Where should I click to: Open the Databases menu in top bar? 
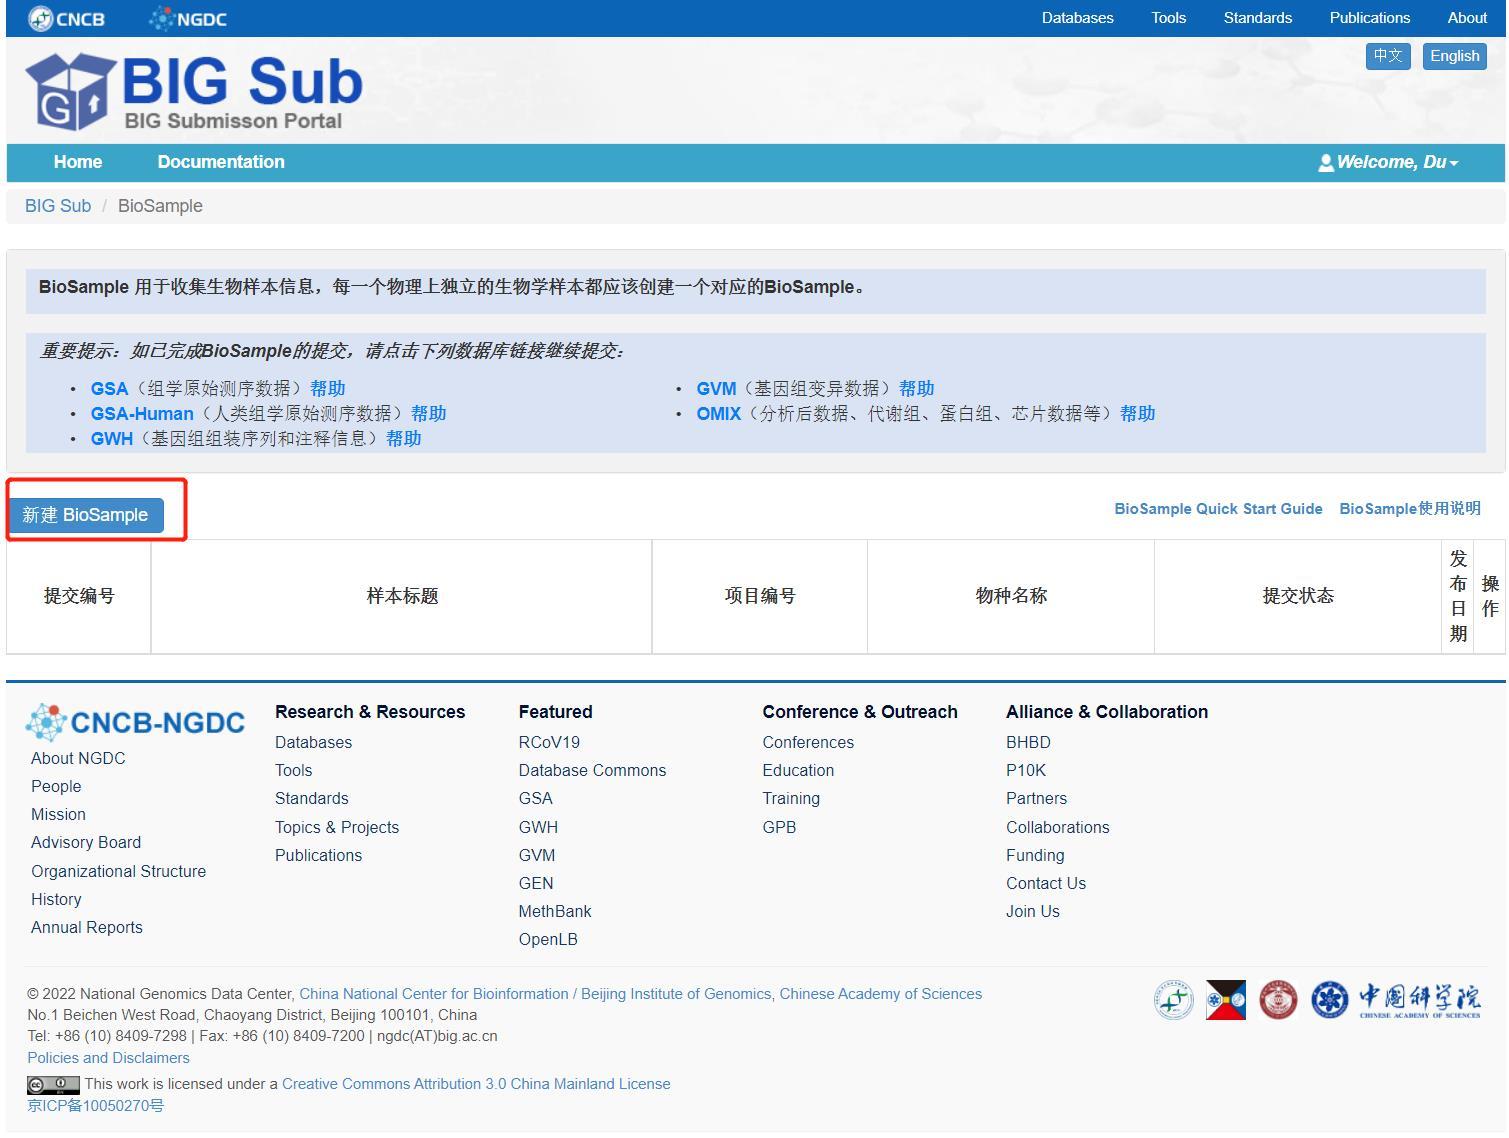point(1077,18)
